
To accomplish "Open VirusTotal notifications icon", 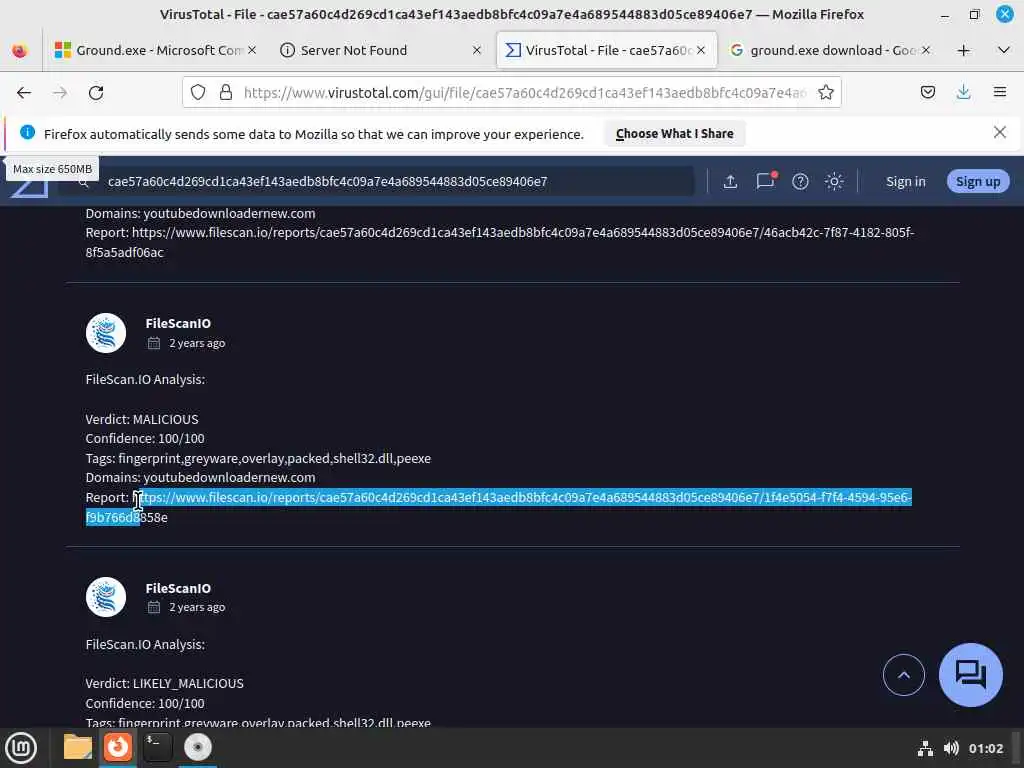I will (765, 181).
